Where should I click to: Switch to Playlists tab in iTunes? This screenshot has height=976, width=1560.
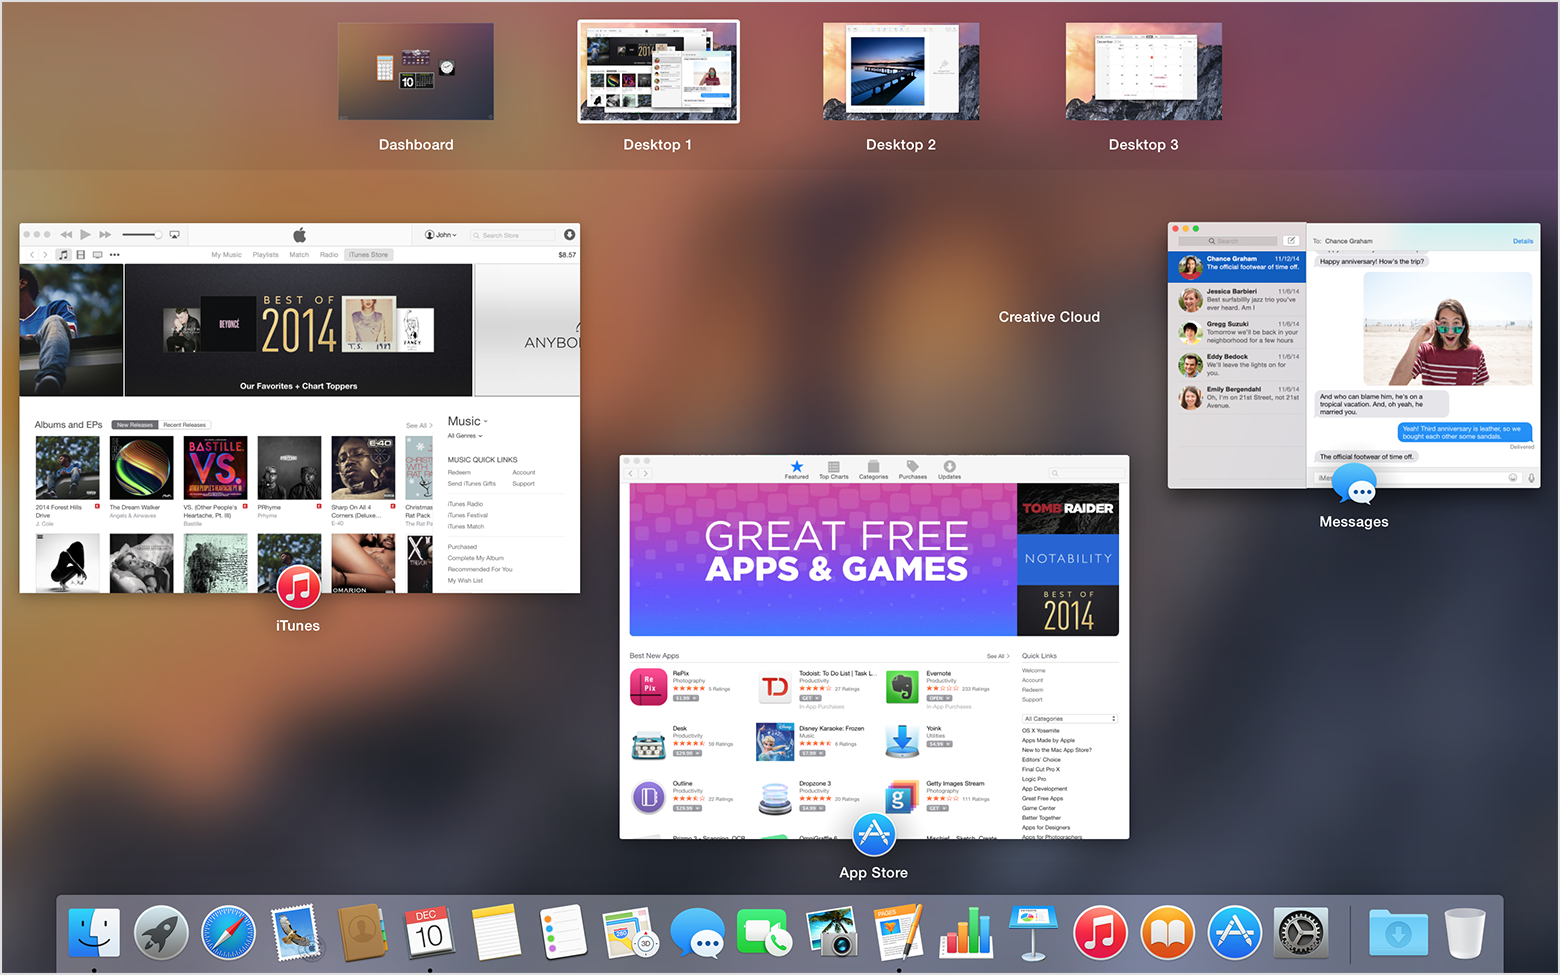(x=265, y=255)
